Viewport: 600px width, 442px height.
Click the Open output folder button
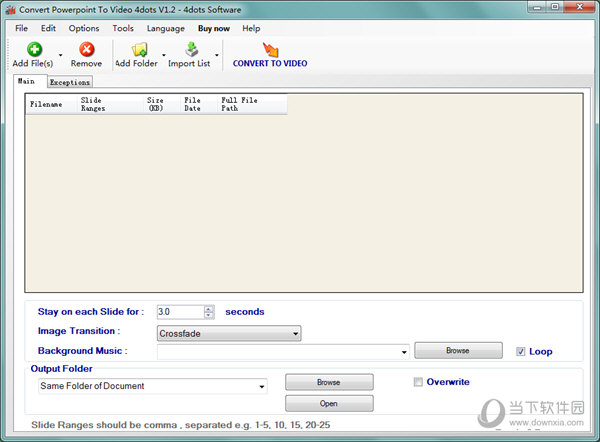tap(329, 403)
